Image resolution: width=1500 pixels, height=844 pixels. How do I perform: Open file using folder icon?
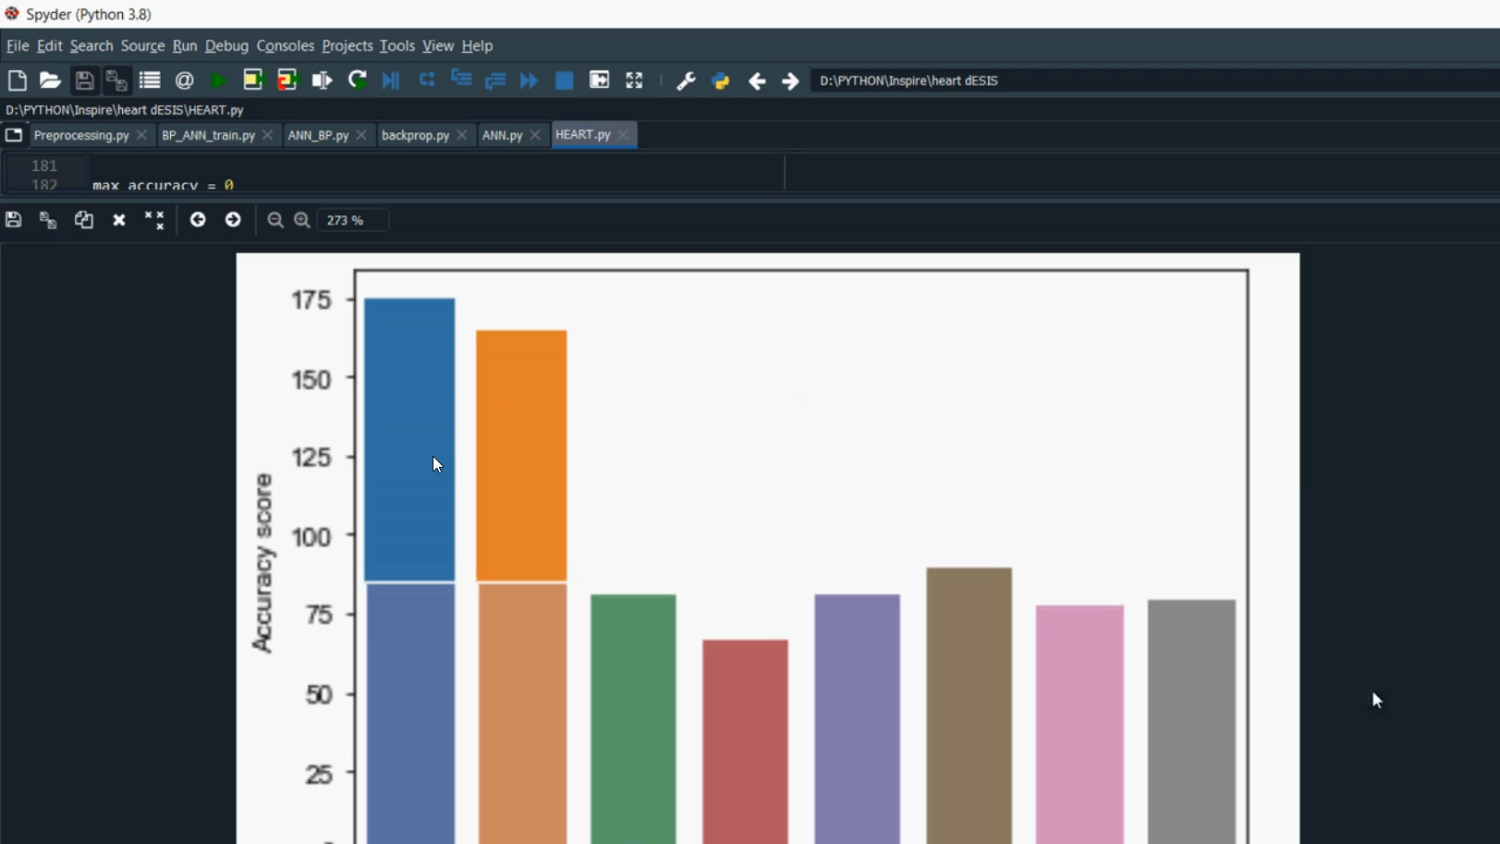(x=50, y=81)
